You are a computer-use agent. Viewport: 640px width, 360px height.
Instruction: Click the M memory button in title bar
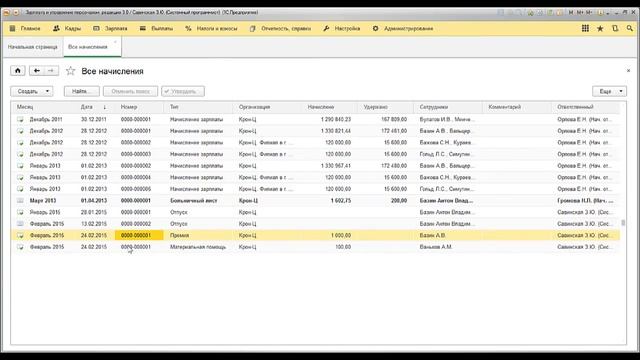tap(571, 13)
